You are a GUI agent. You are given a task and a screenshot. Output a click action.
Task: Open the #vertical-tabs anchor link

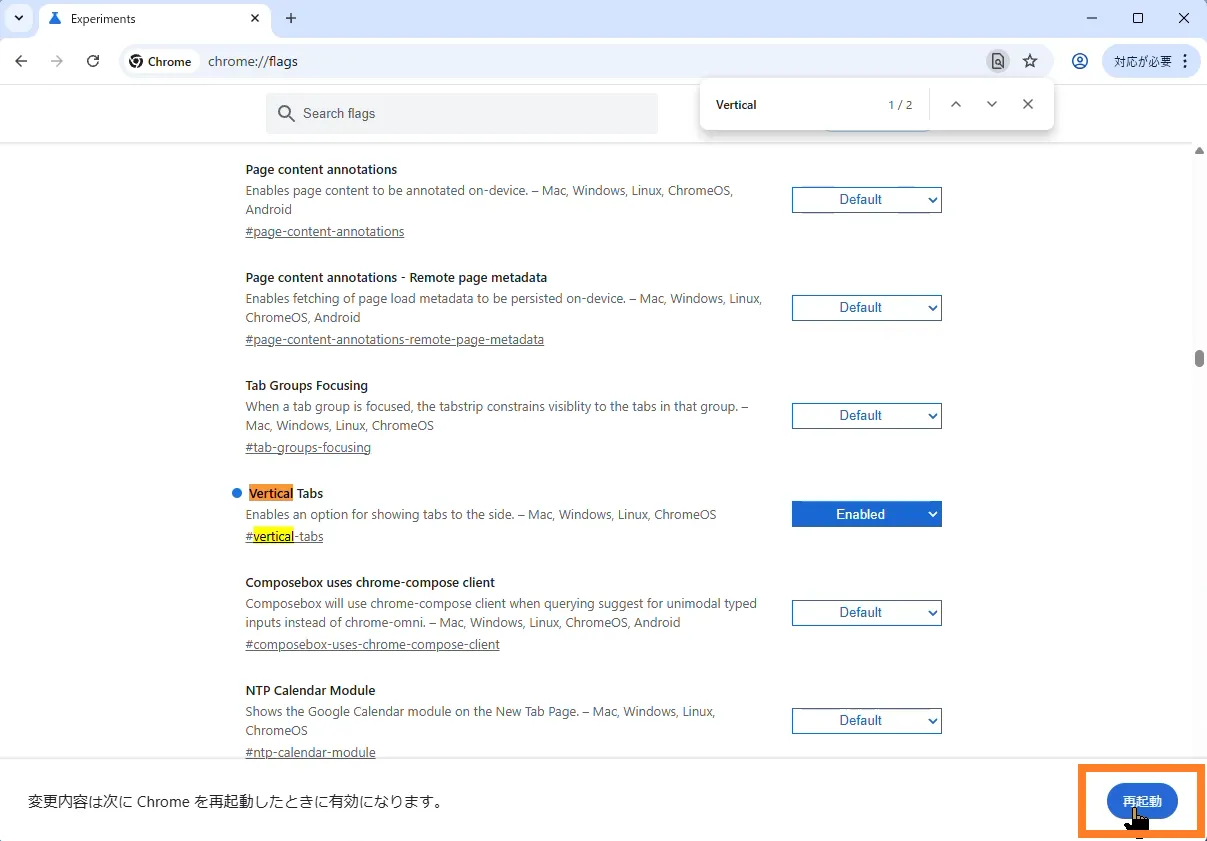[285, 537]
